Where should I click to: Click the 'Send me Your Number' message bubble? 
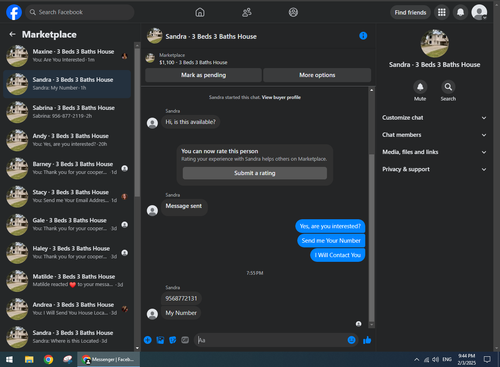click(331, 241)
